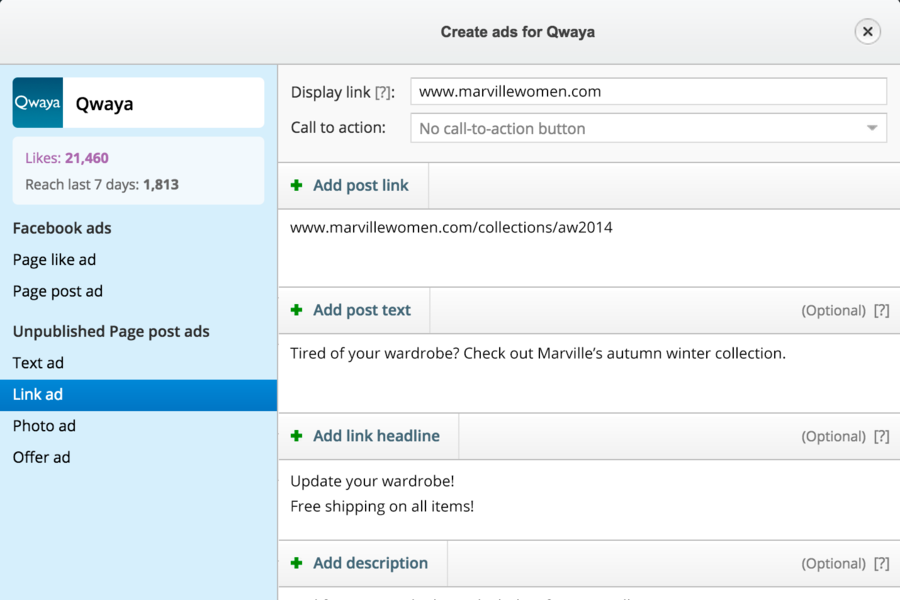Image resolution: width=900 pixels, height=600 pixels.
Task: Select Page like ad in sidebar
Action: (55, 260)
